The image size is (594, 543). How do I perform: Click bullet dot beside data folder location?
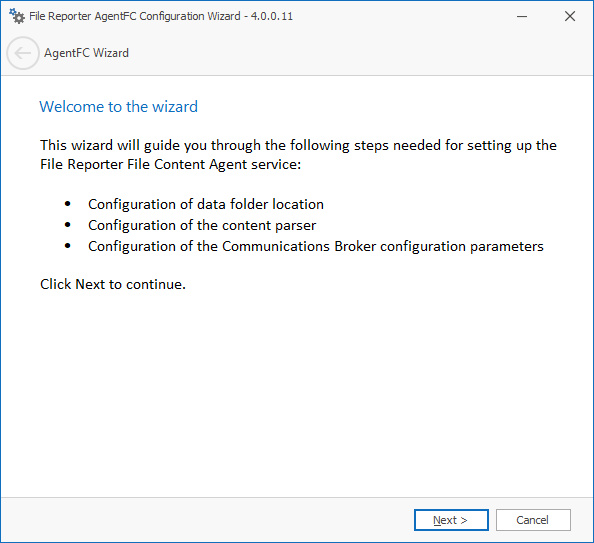68,204
